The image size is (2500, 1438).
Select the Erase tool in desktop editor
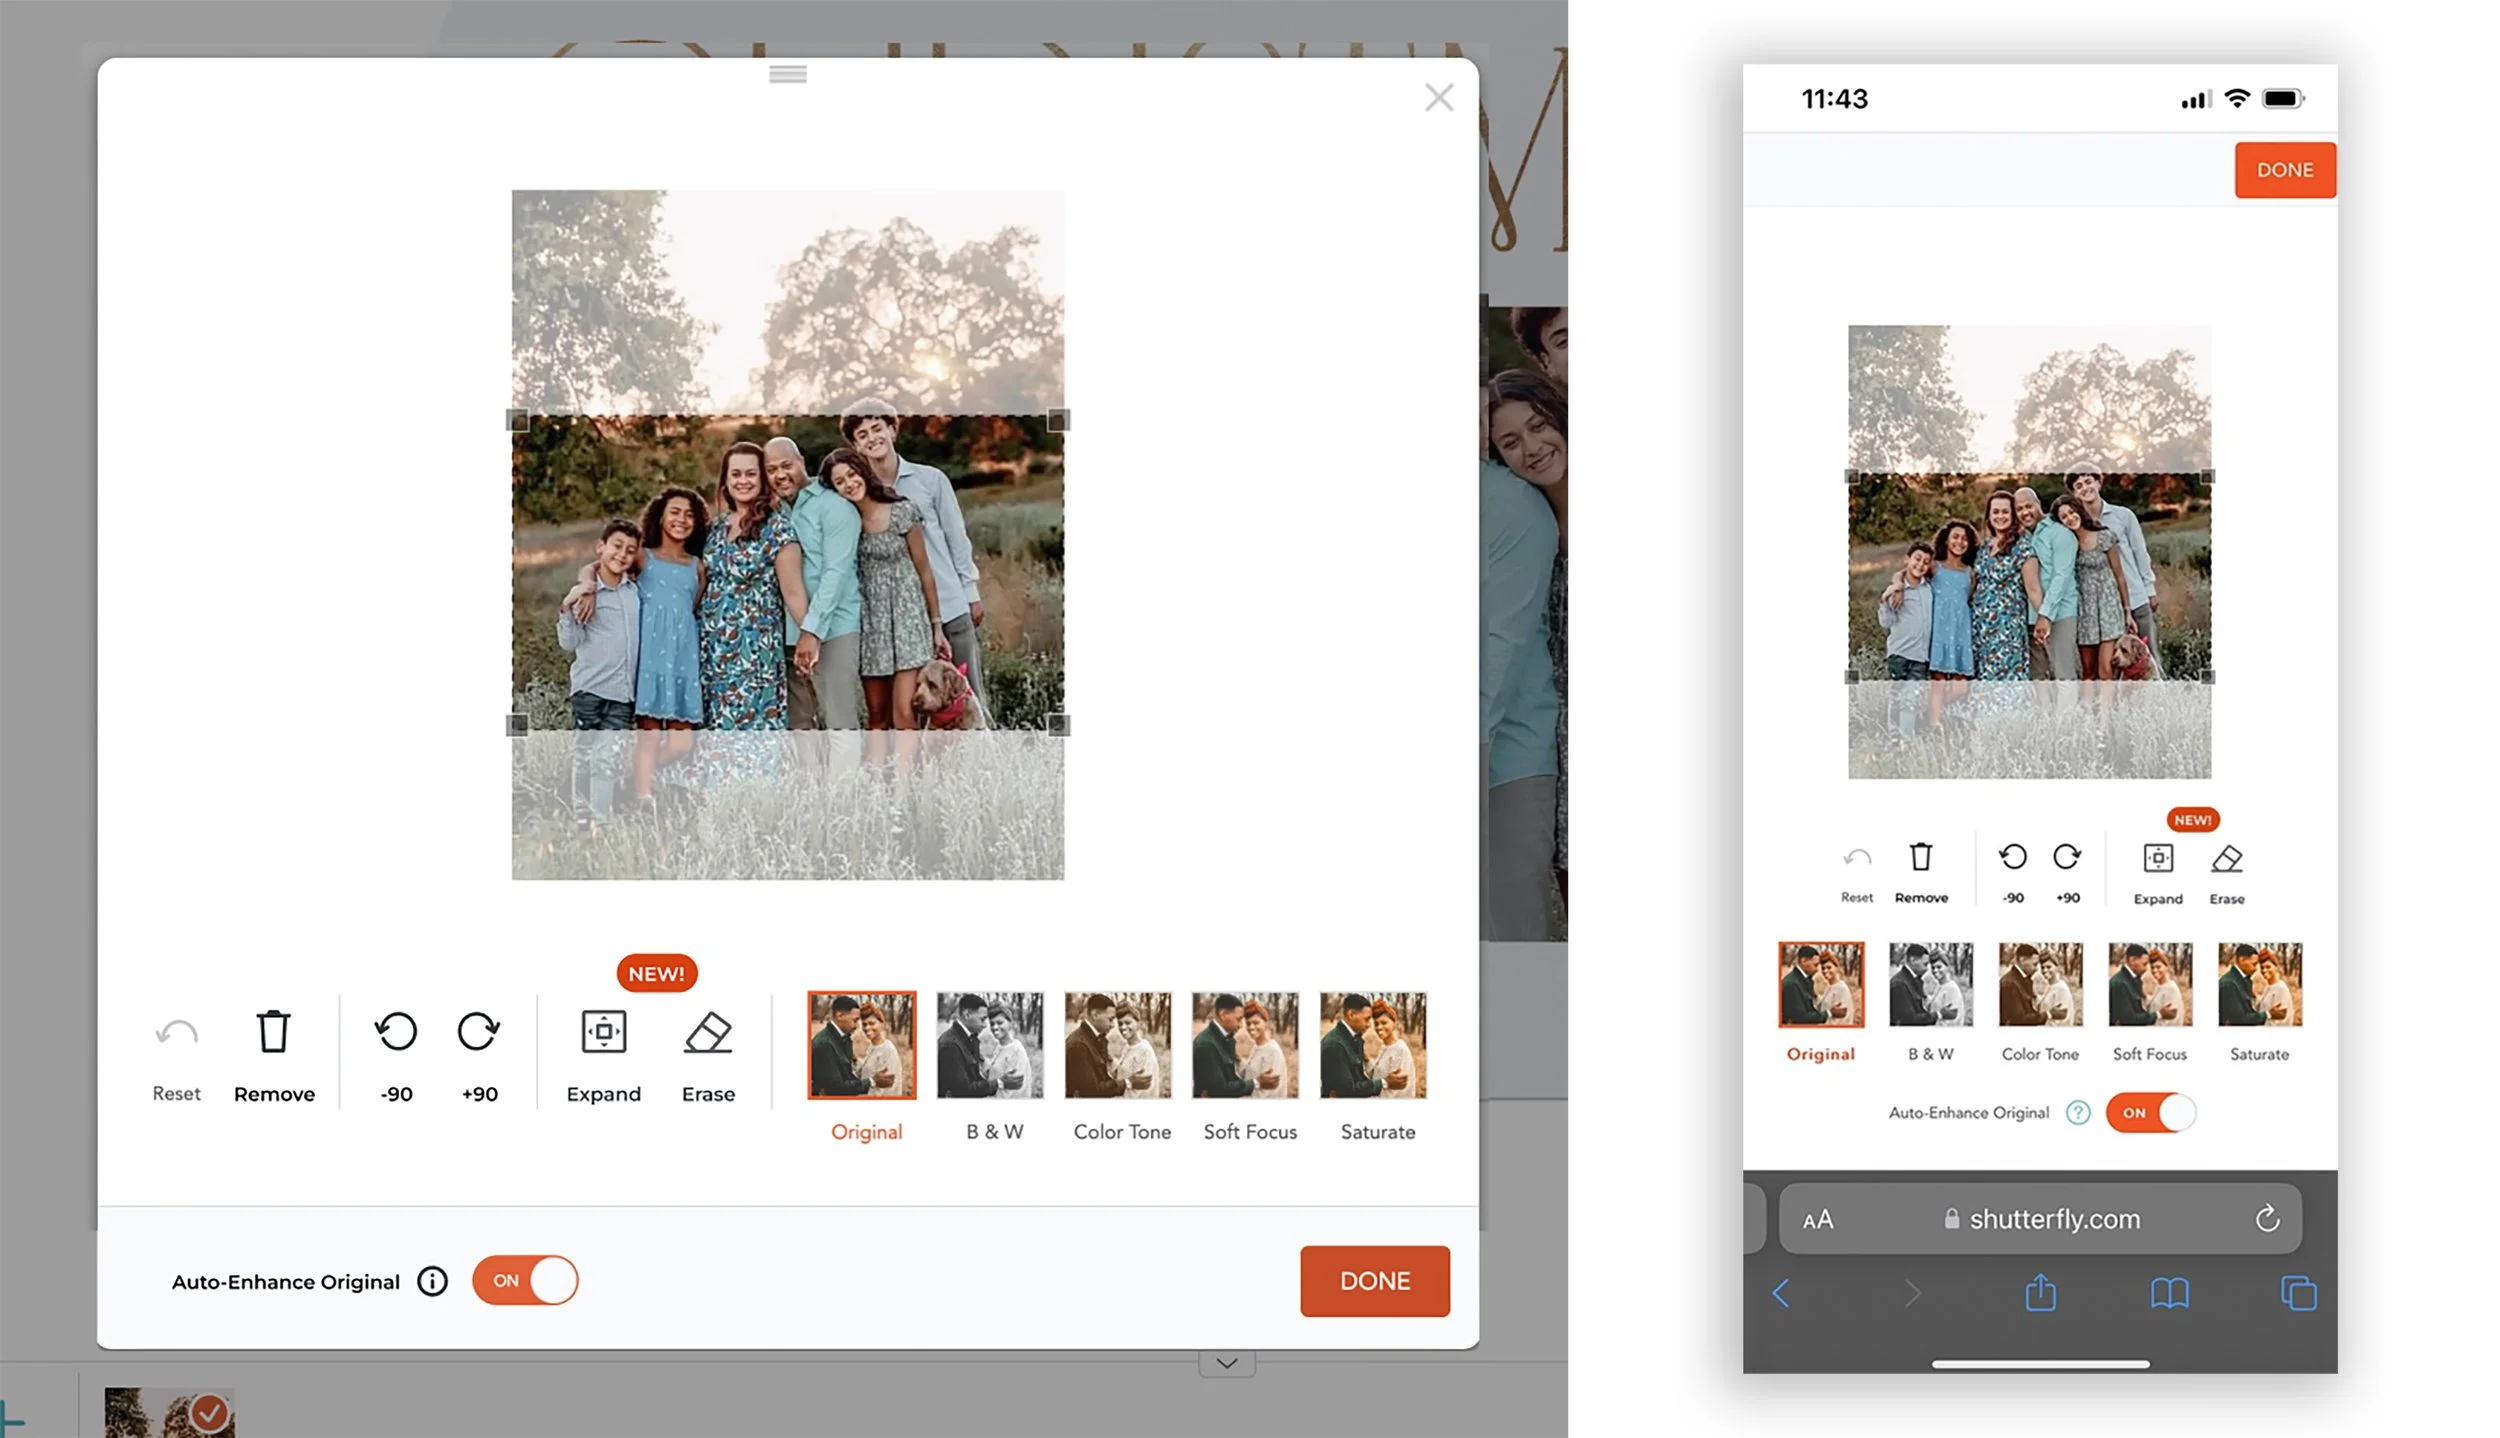(708, 1032)
